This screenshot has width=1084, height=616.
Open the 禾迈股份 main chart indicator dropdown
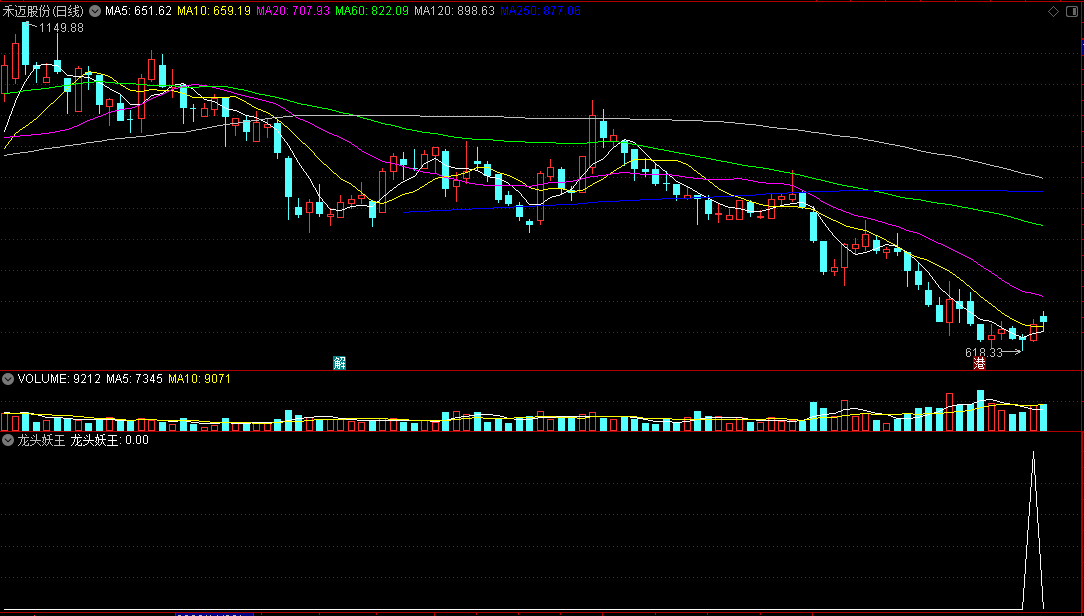click(95, 11)
